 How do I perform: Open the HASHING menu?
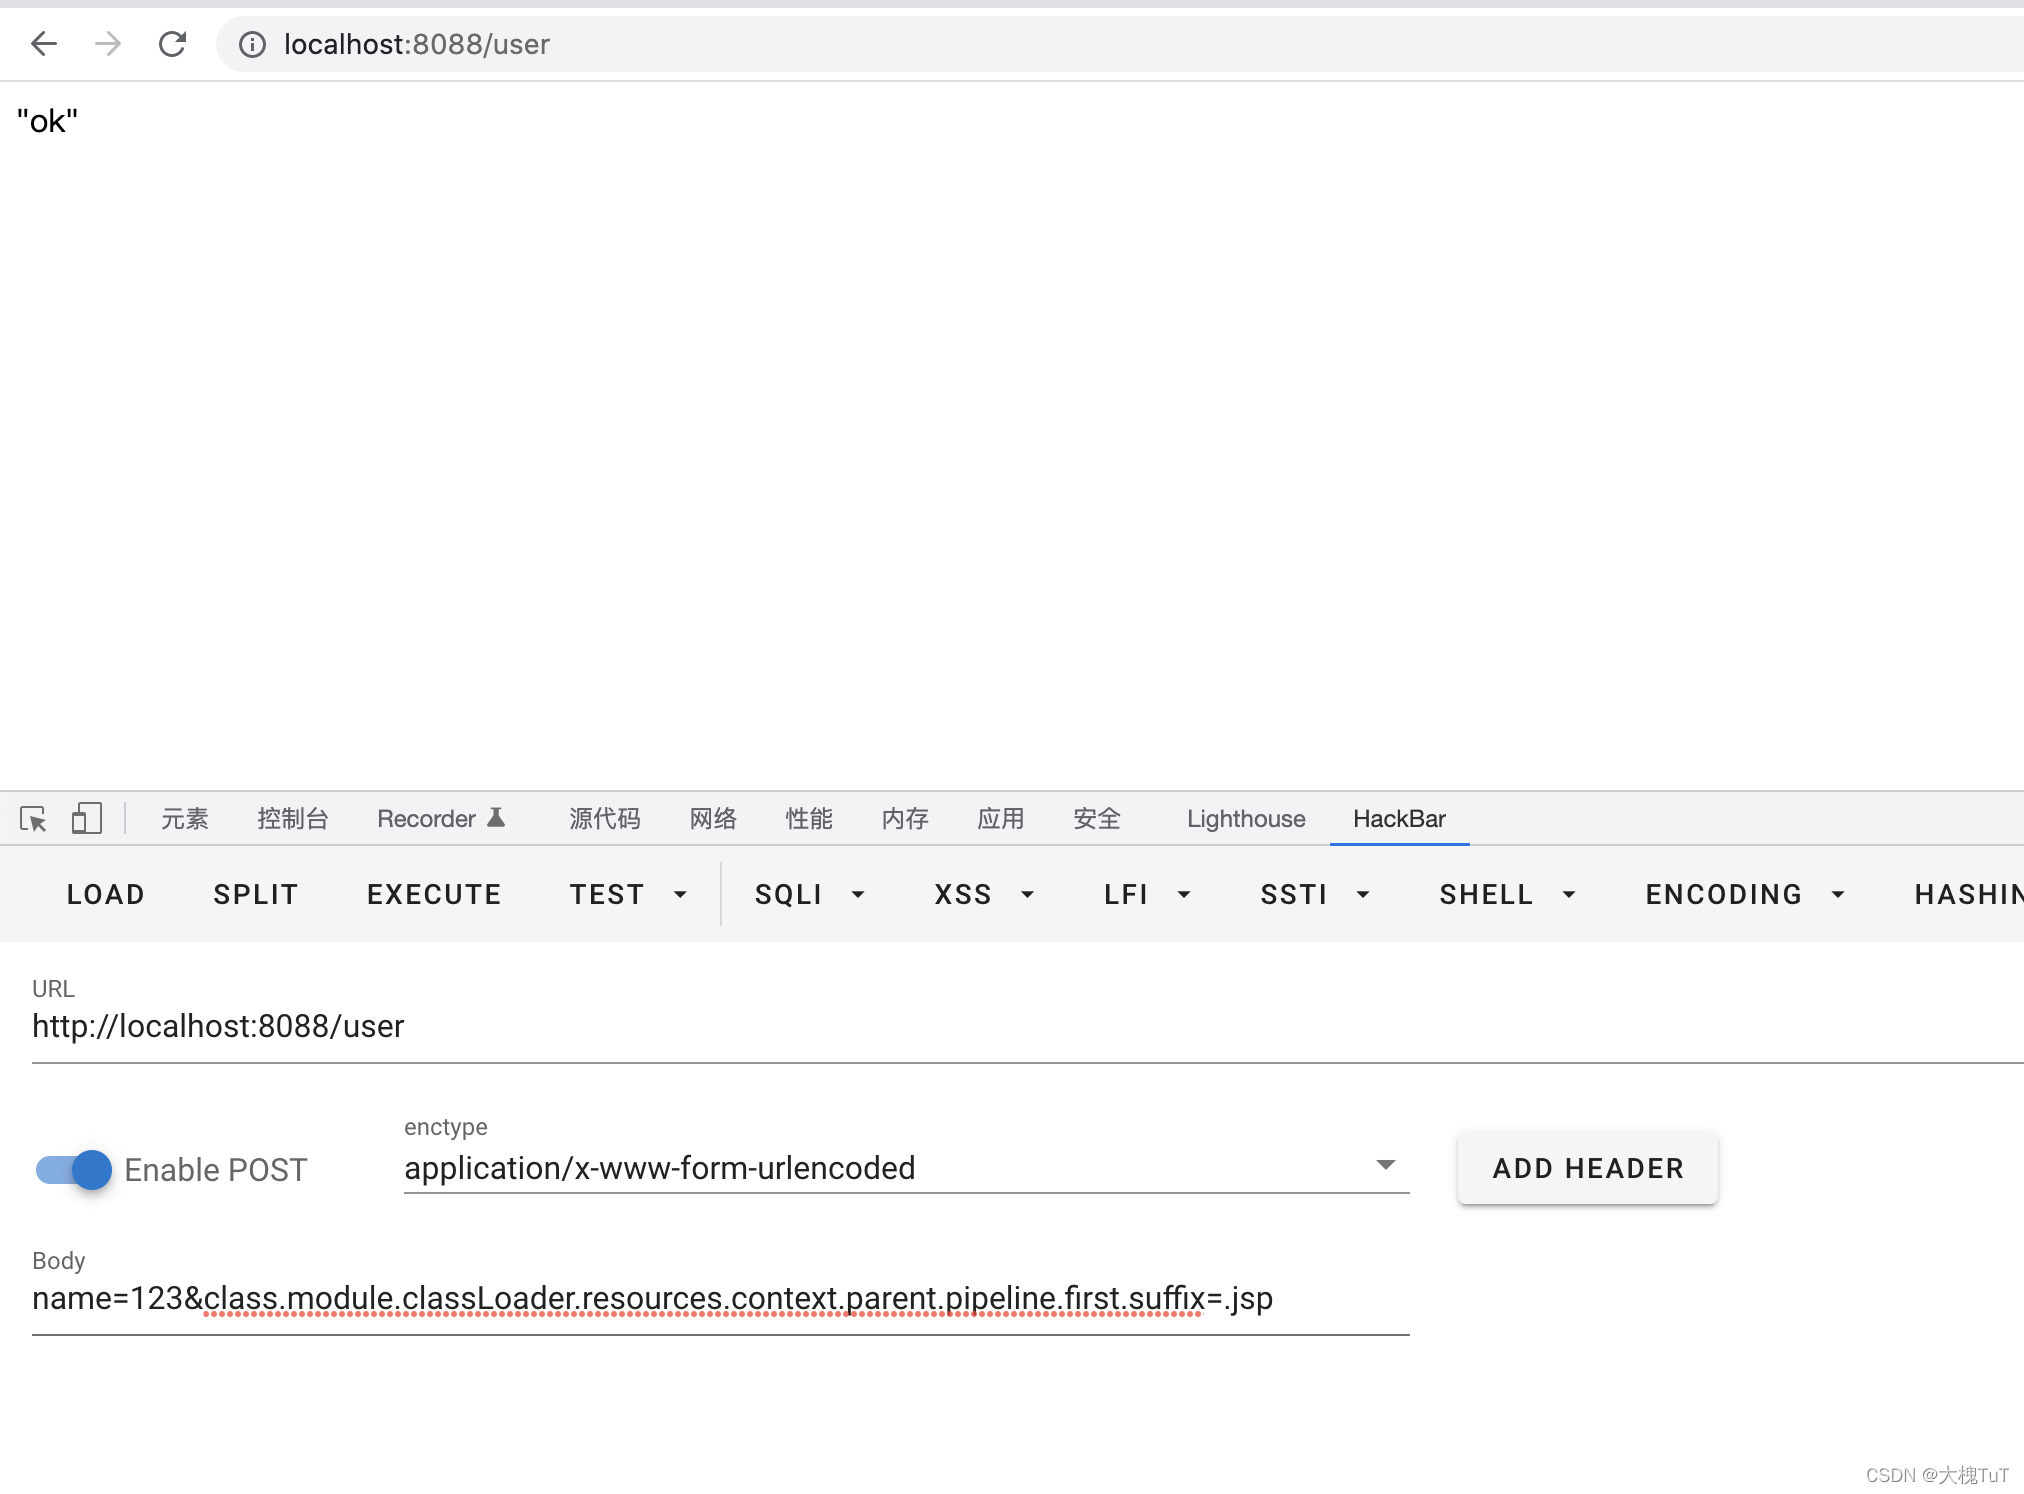point(1968,894)
